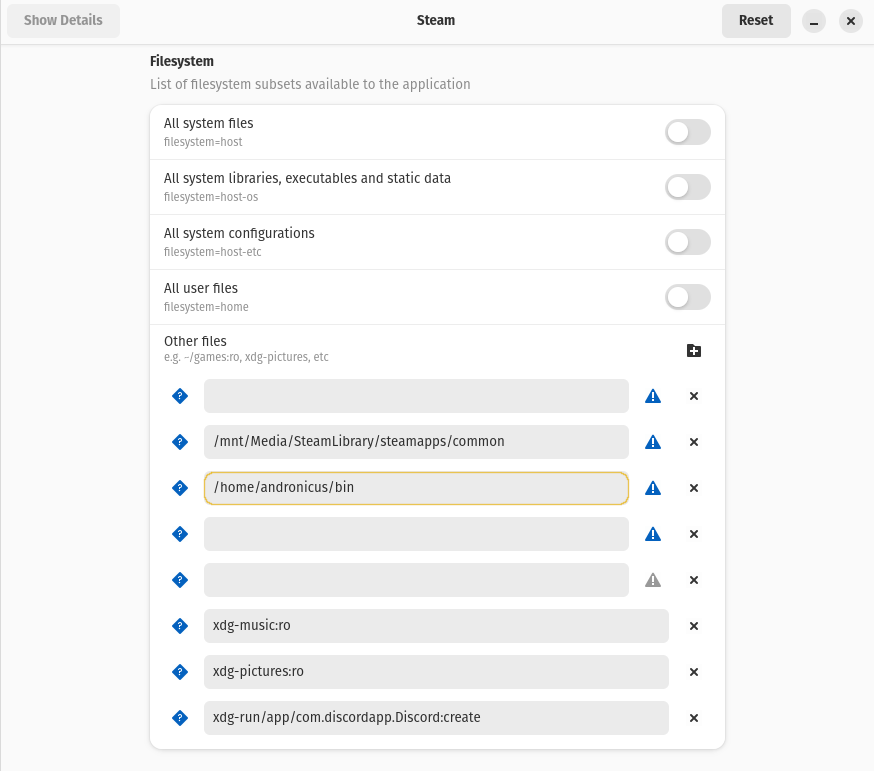Click the grey warning triangle icon
This screenshot has width=874, height=771.
pyautogui.click(x=653, y=580)
